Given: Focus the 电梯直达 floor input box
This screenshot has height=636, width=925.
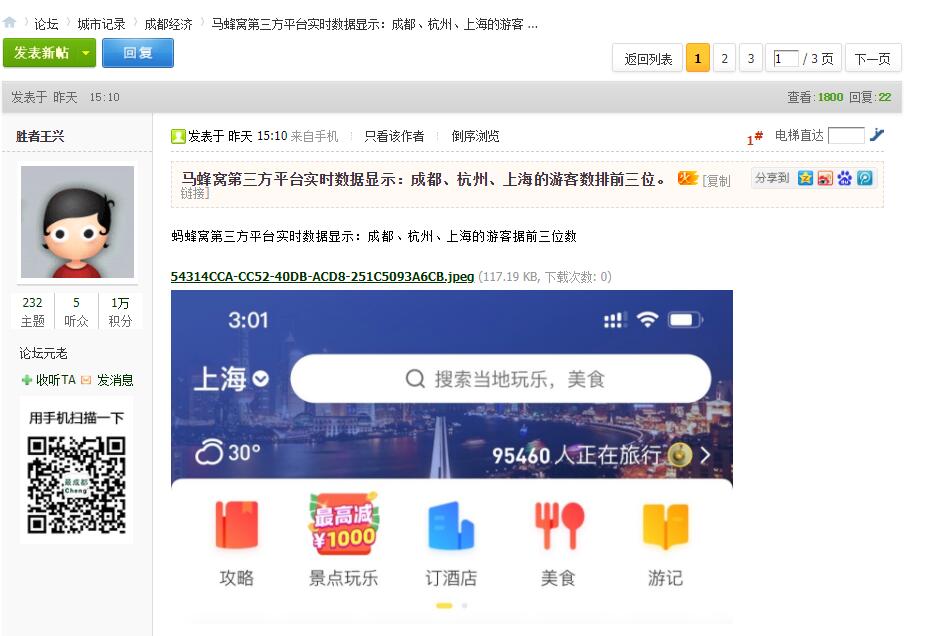Looking at the screenshot, I should 846,136.
